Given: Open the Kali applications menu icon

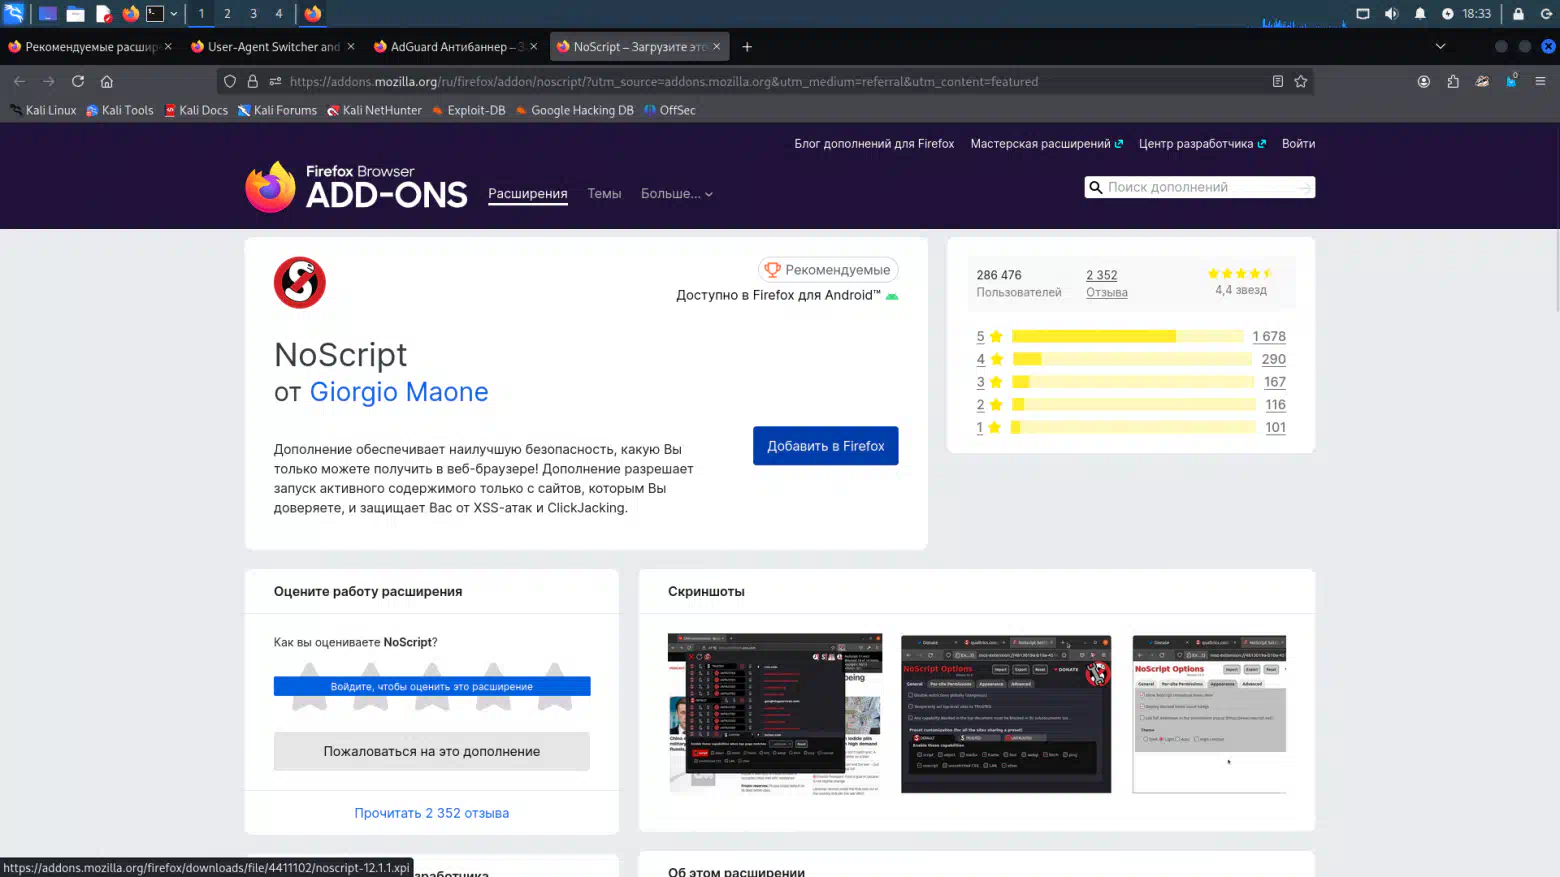Looking at the screenshot, I should tap(14, 14).
